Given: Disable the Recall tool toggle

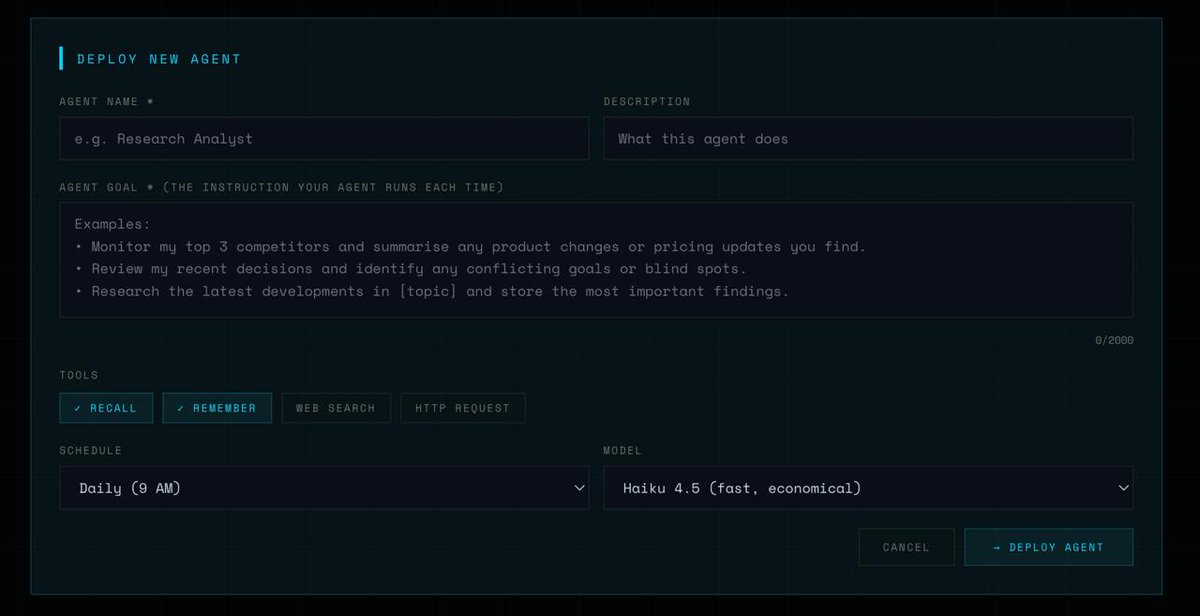Looking at the screenshot, I should tap(106, 408).
